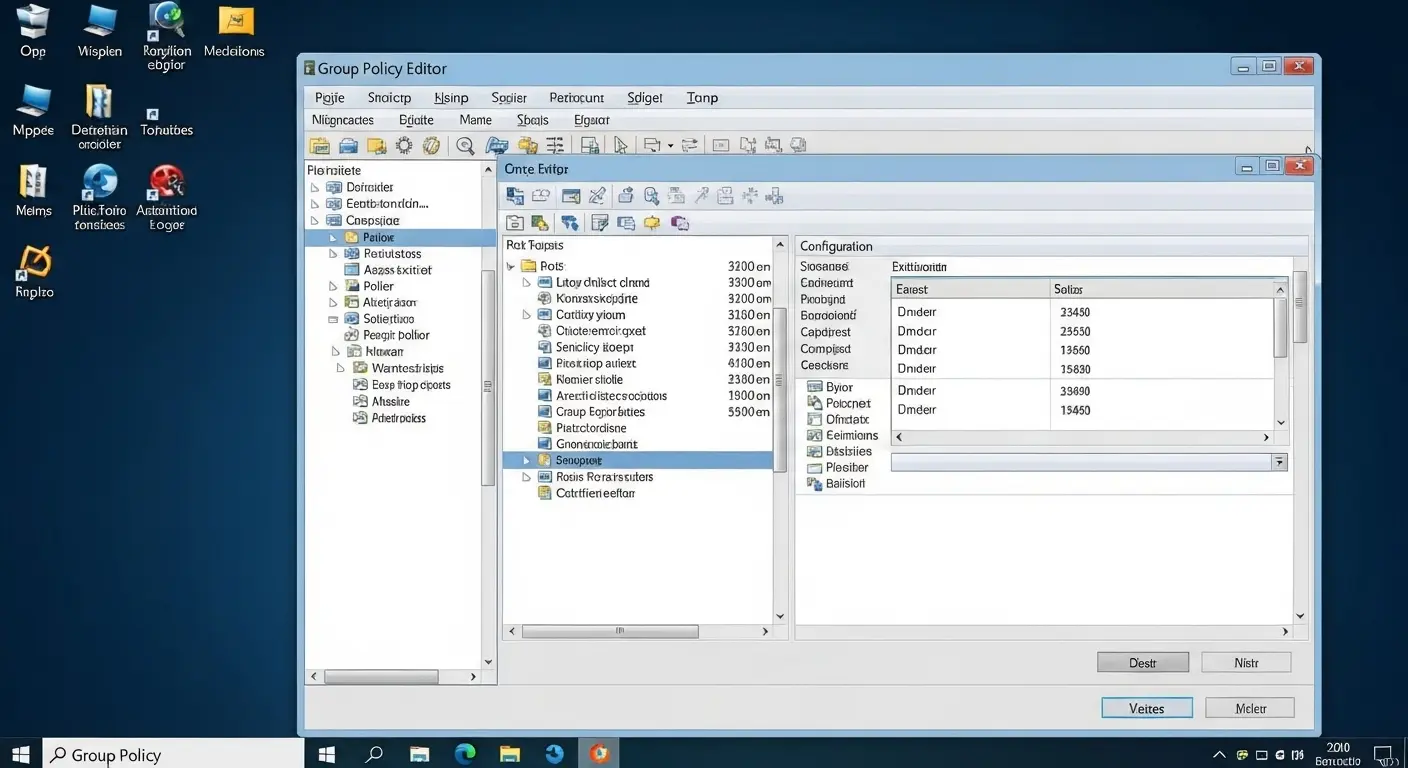Screen dimensions: 1408x768
Task: Click the Meletr button
Action: coord(1250,708)
